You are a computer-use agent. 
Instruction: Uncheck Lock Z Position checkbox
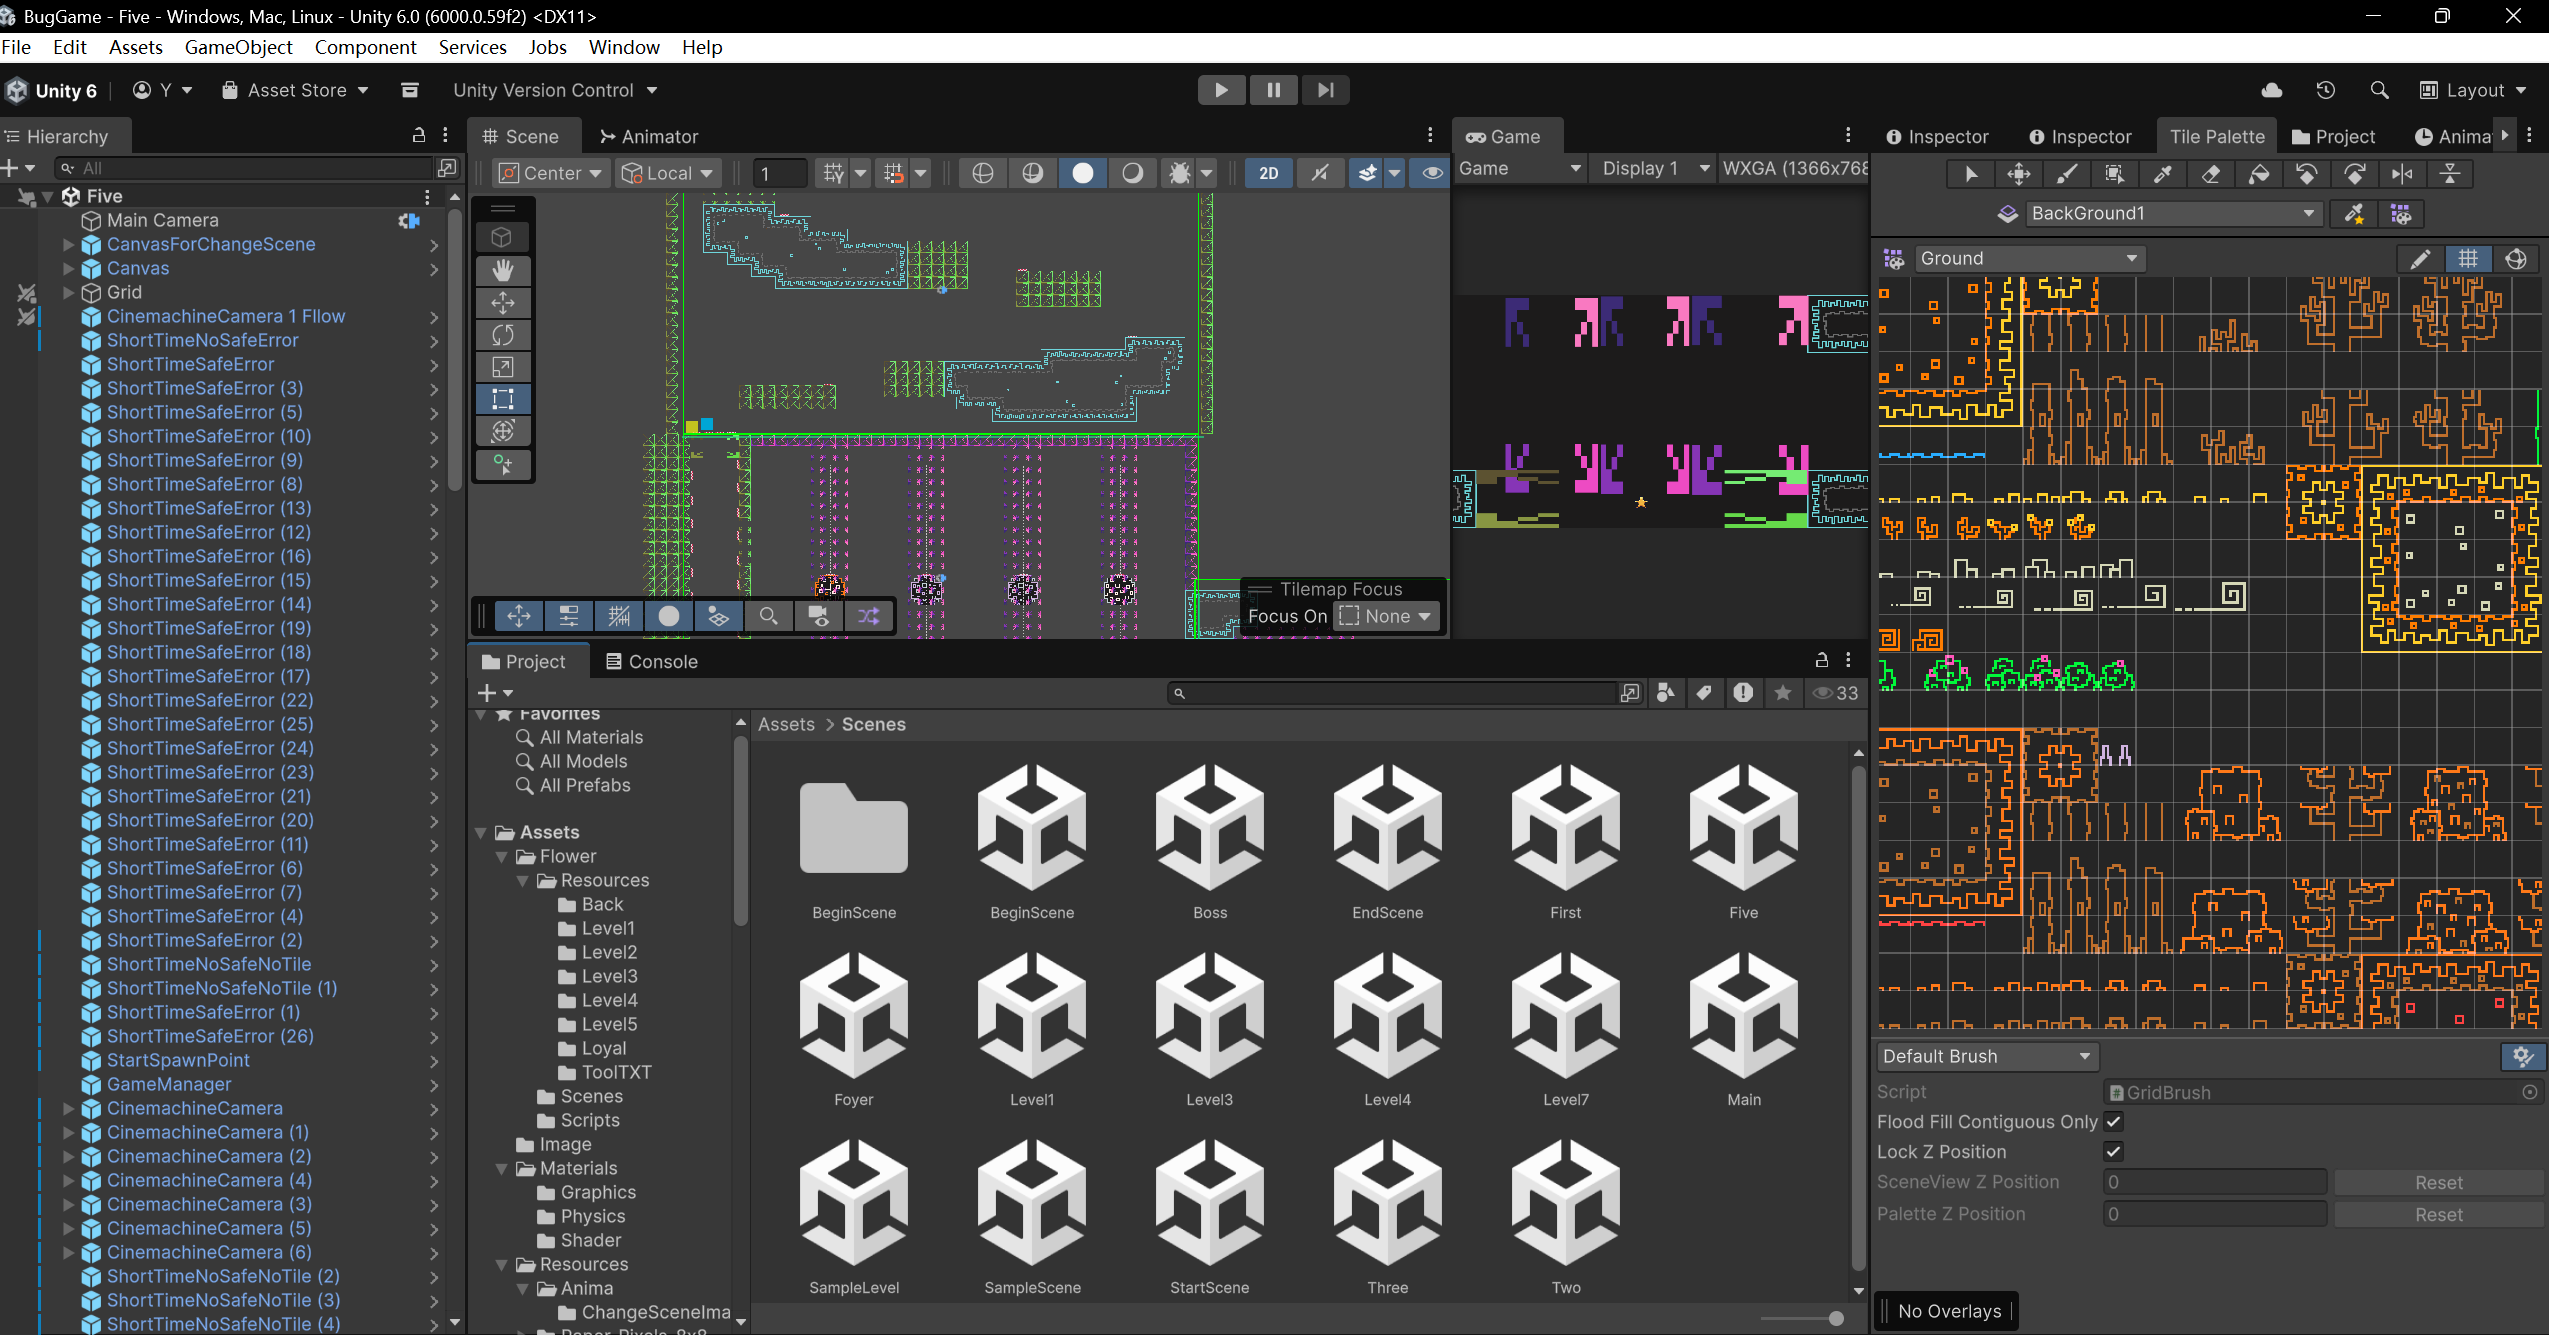pos(2113,1152)
